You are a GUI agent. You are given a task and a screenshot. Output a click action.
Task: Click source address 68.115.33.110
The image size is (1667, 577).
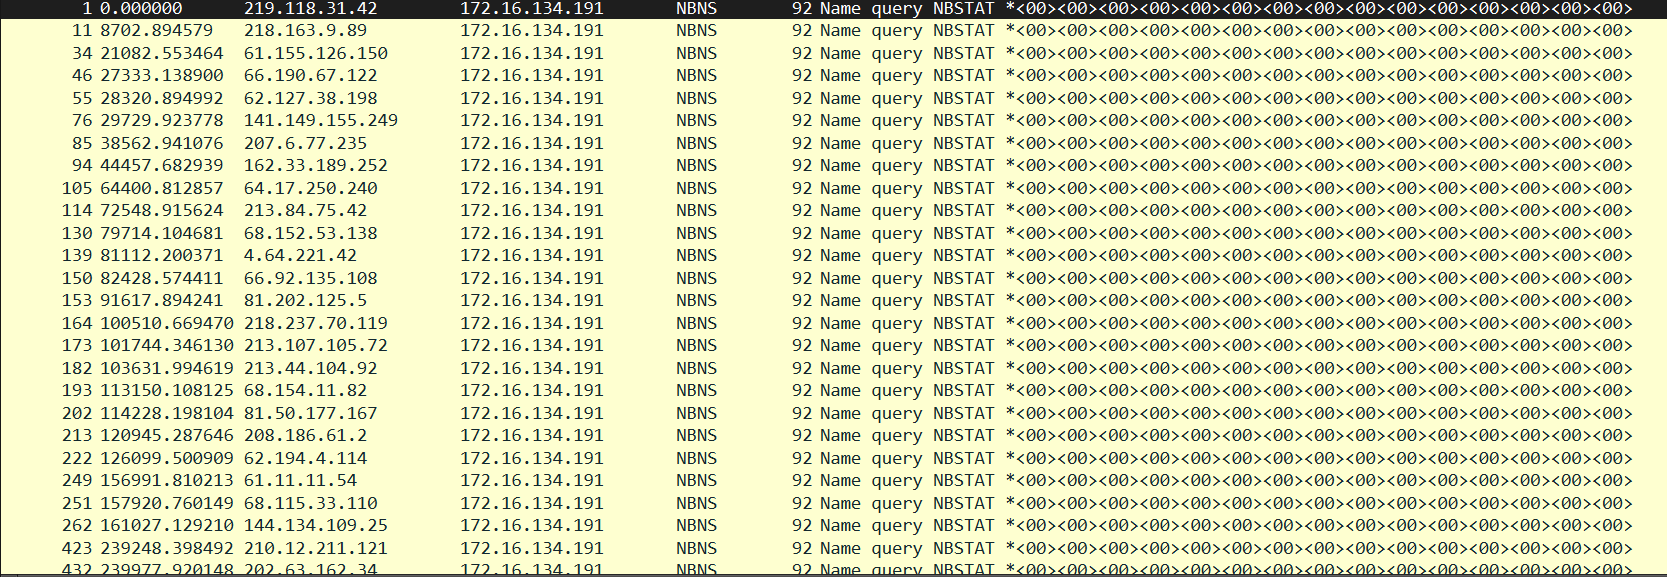[311, 503]
